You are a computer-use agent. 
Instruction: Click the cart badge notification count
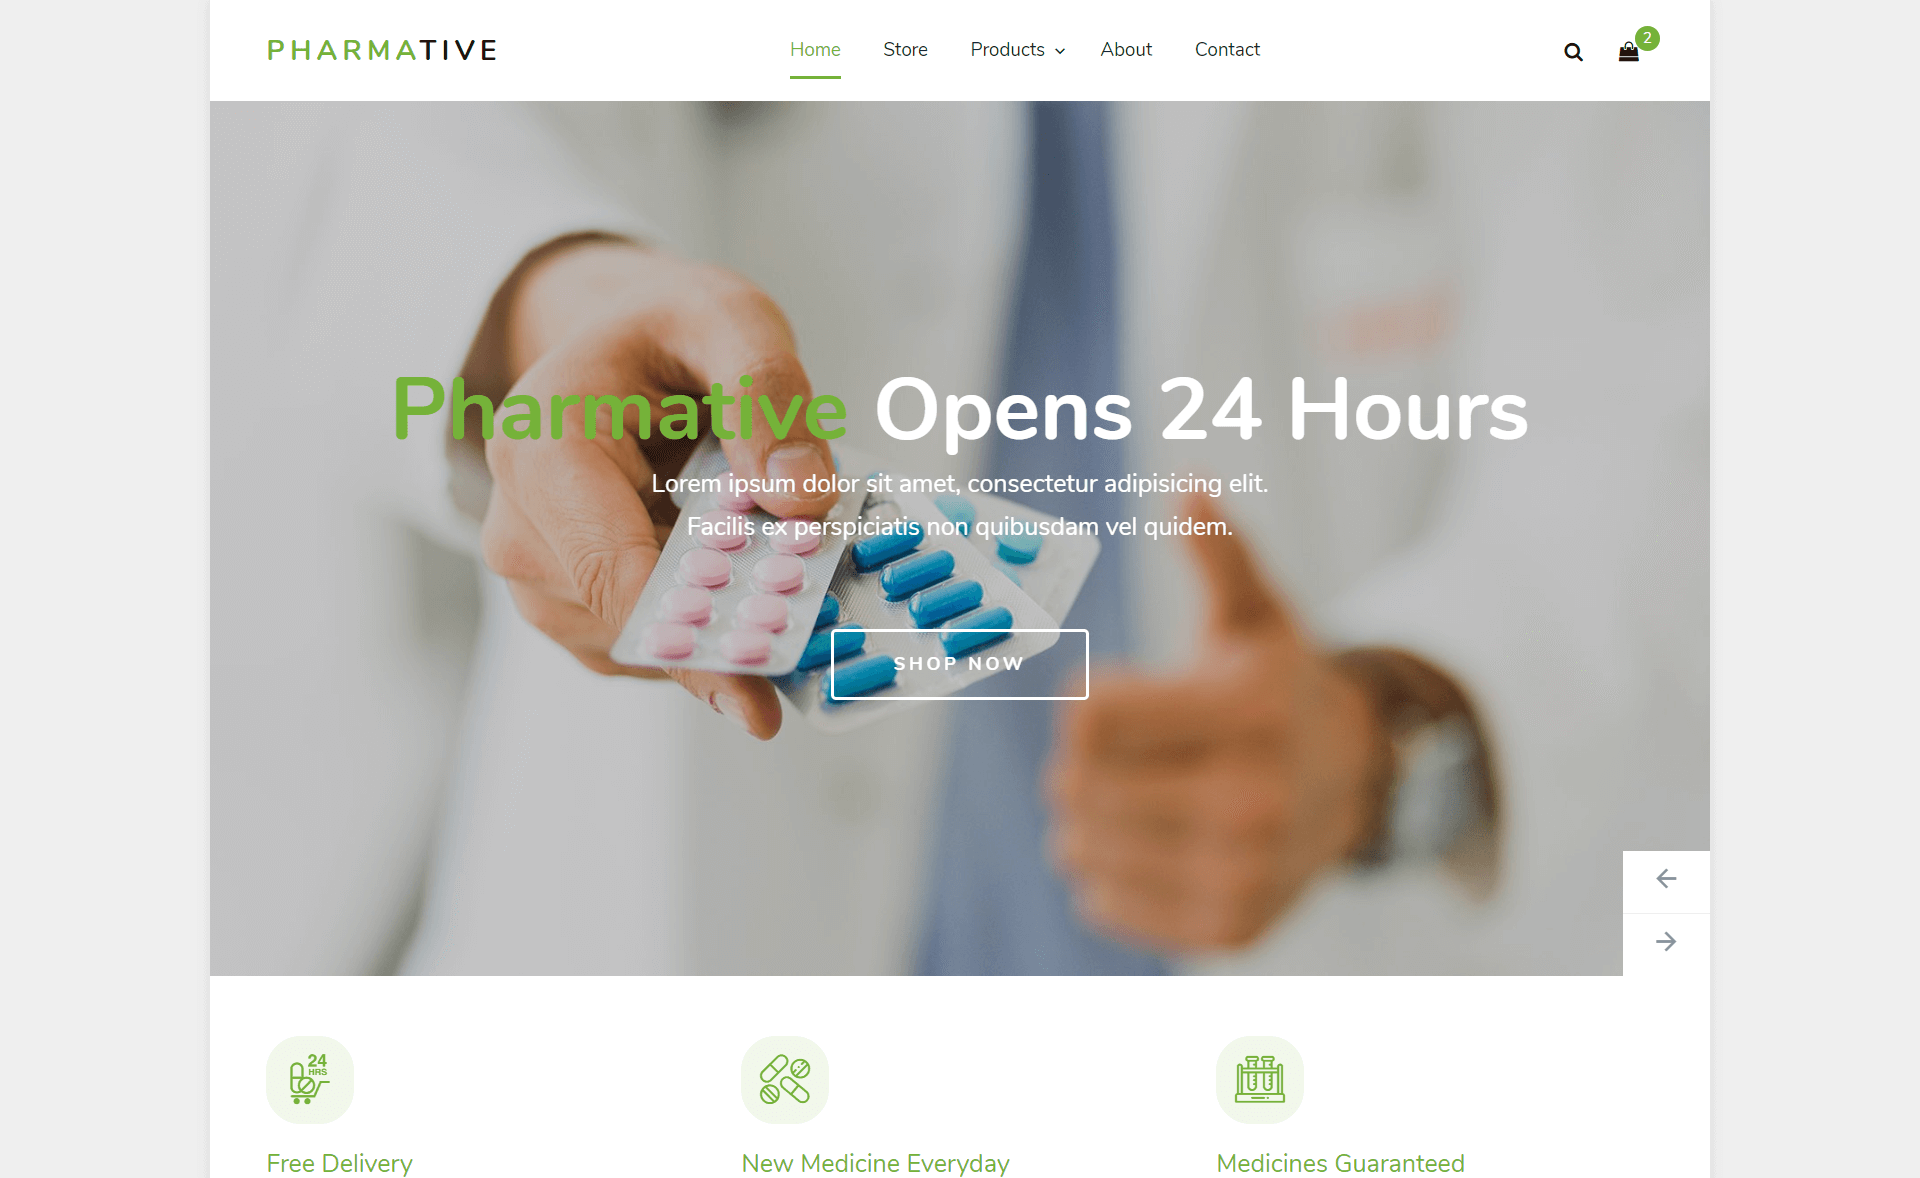pyautogui.click(x=1647, y=38)
